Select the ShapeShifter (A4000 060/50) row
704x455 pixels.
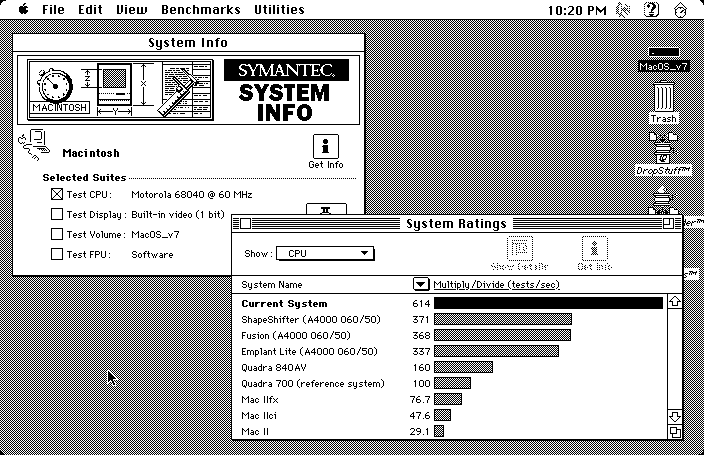[449, 319]
